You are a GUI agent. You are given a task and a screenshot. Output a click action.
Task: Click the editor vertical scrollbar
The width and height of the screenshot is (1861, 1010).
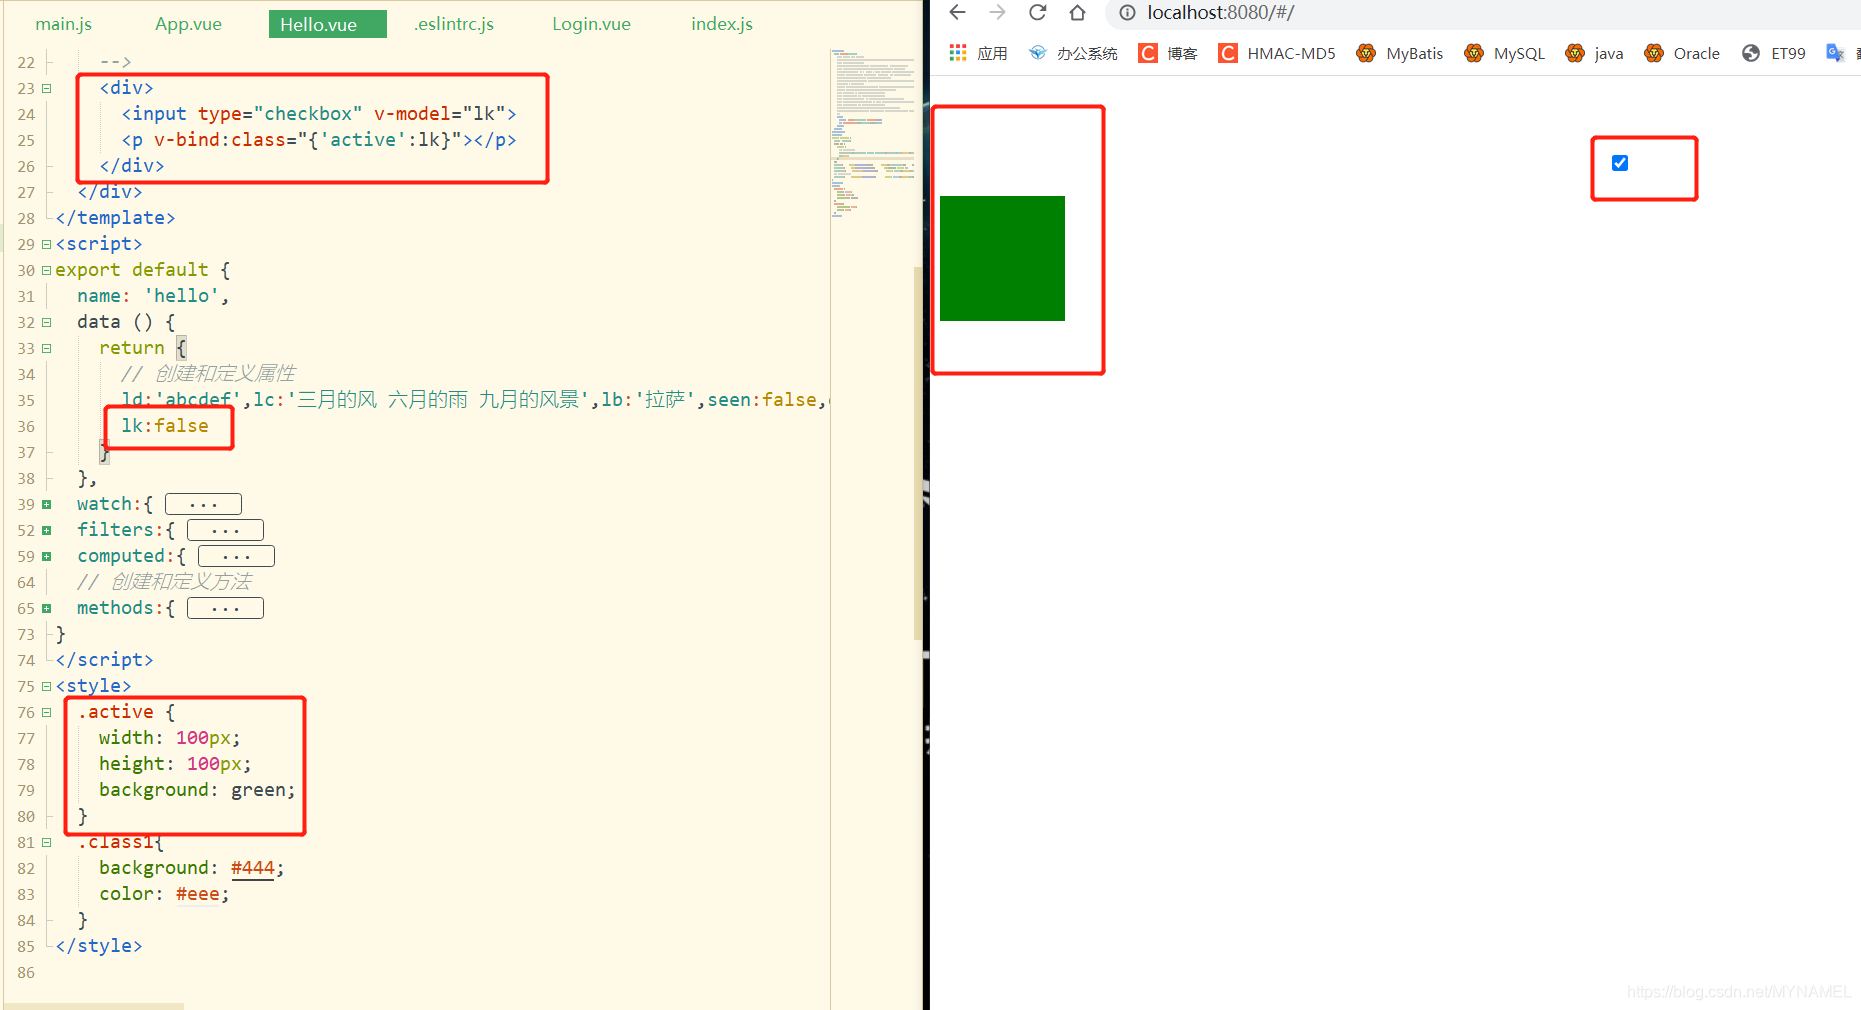(x=918, y=452)
